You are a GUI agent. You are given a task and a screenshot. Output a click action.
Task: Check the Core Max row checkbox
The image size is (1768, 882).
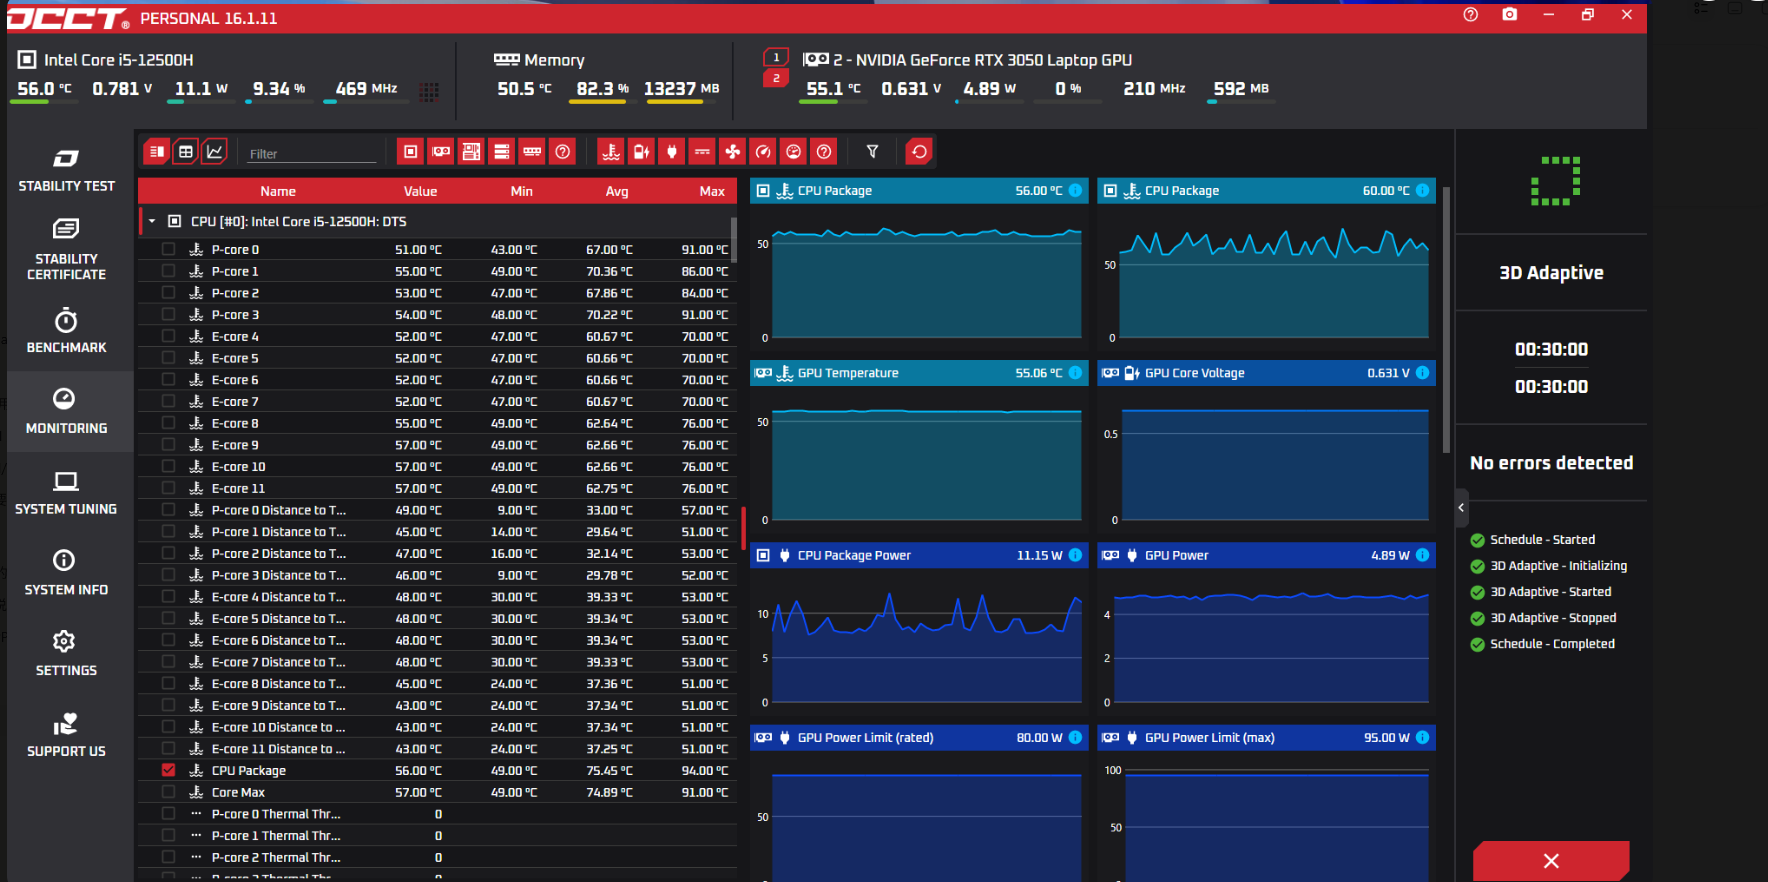tap(168, 792)
